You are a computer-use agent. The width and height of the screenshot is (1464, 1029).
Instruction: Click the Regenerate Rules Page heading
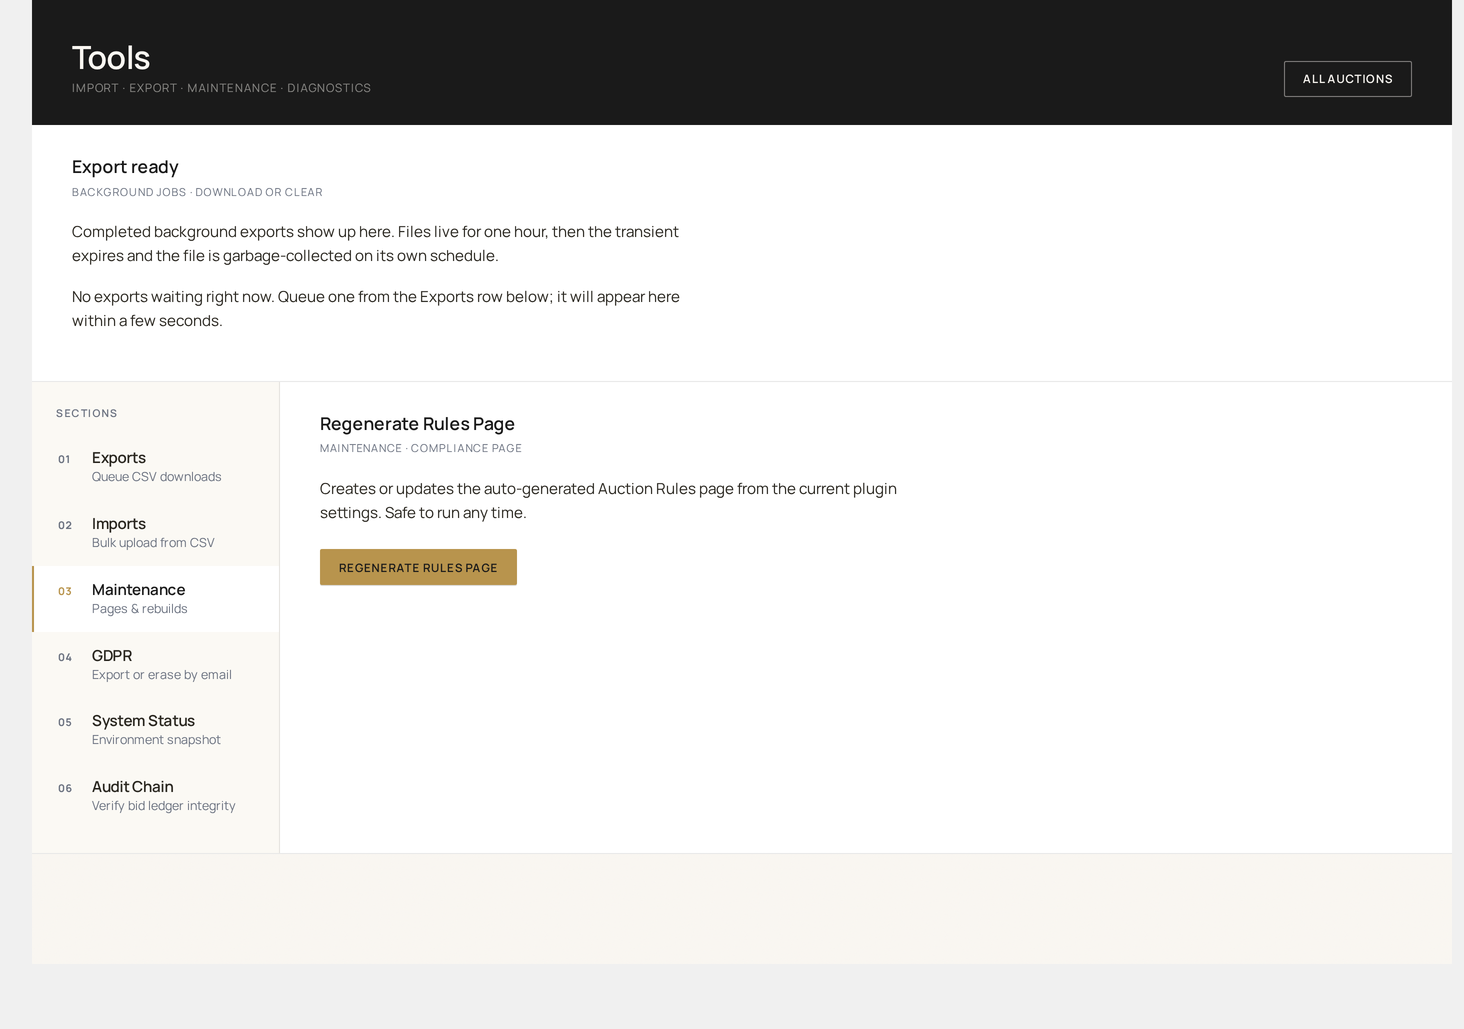tap(417, 424)
